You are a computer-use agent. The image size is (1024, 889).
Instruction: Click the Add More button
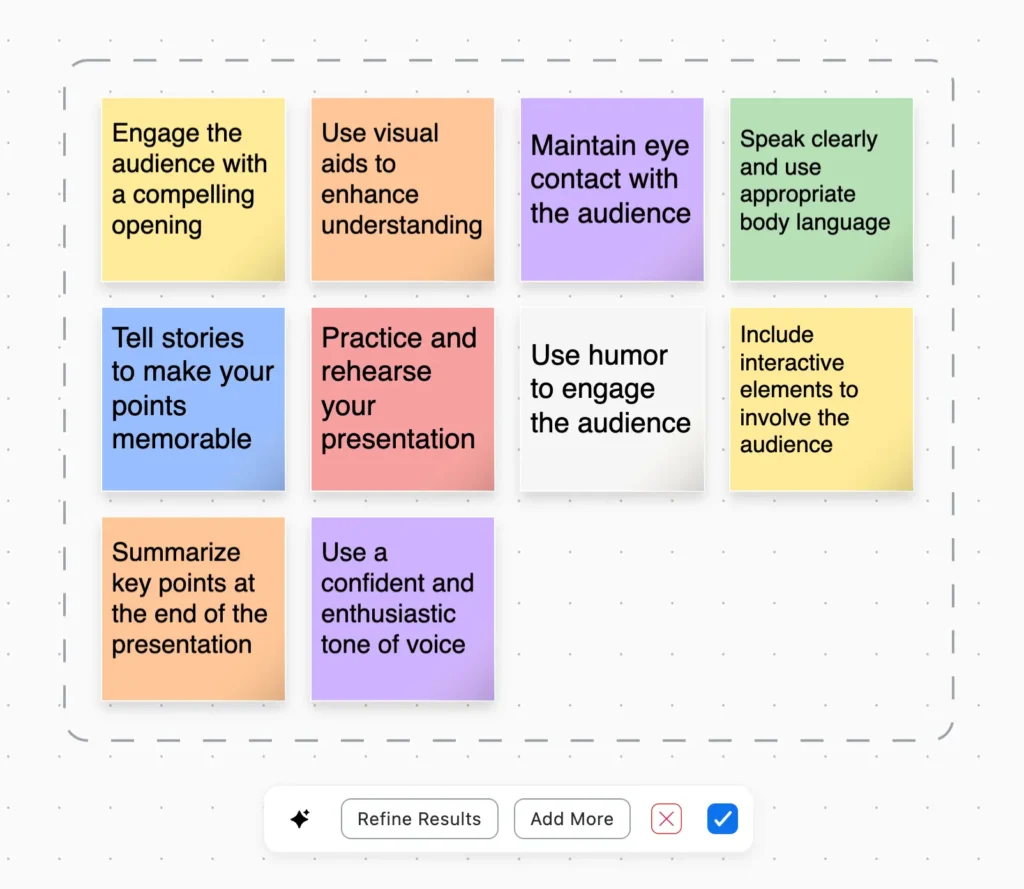point(571,818)
